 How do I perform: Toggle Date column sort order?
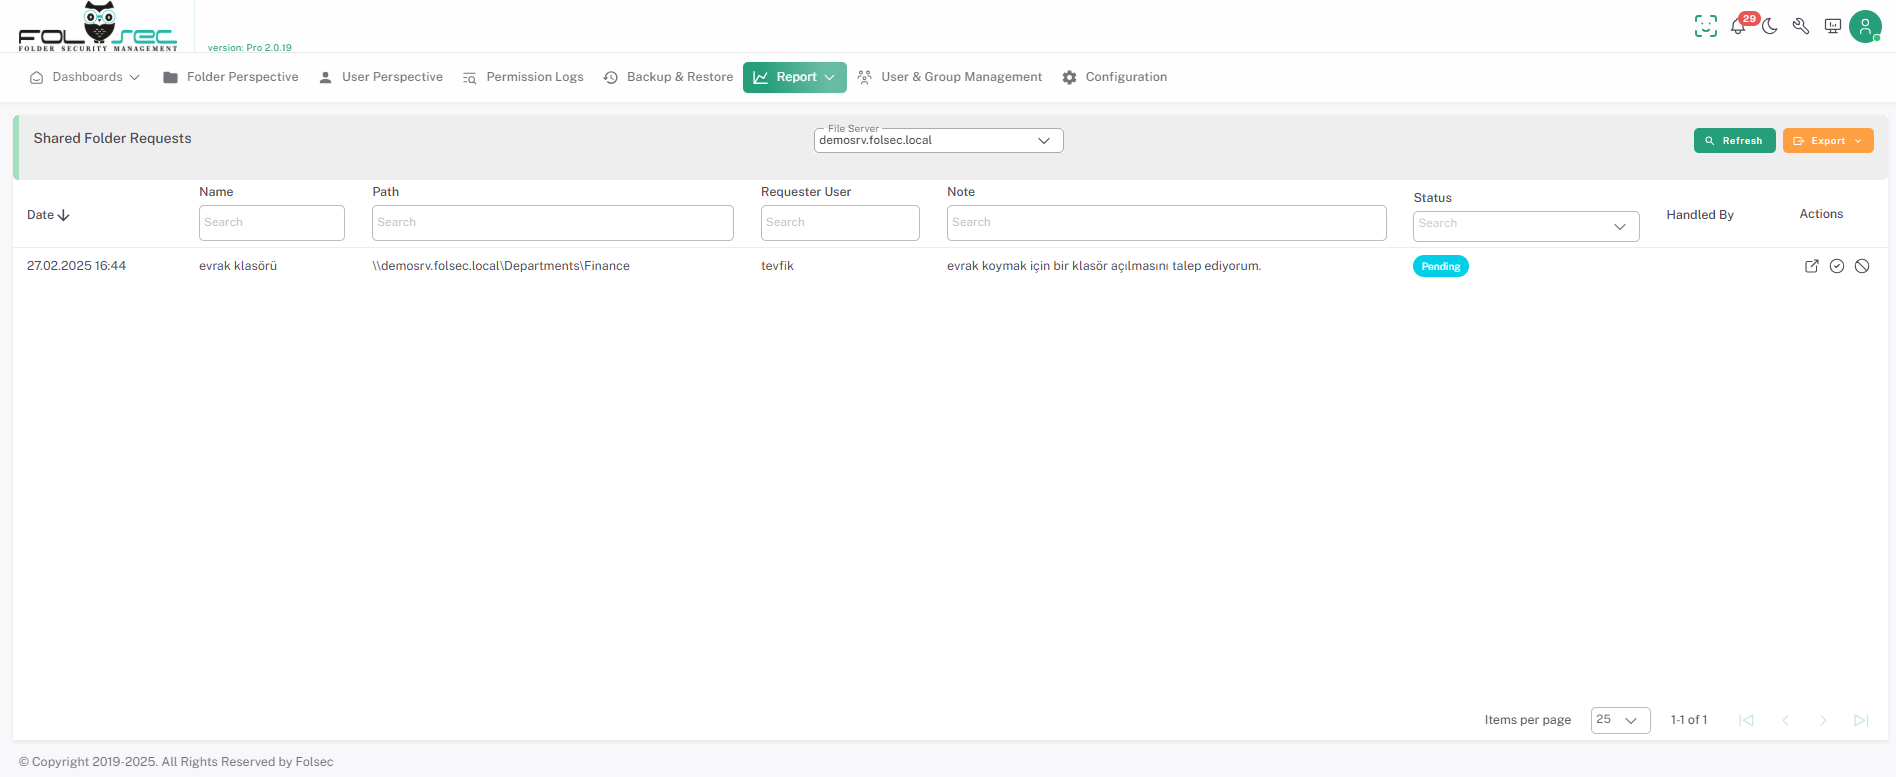pyautogui.click(x=48, y=215)
